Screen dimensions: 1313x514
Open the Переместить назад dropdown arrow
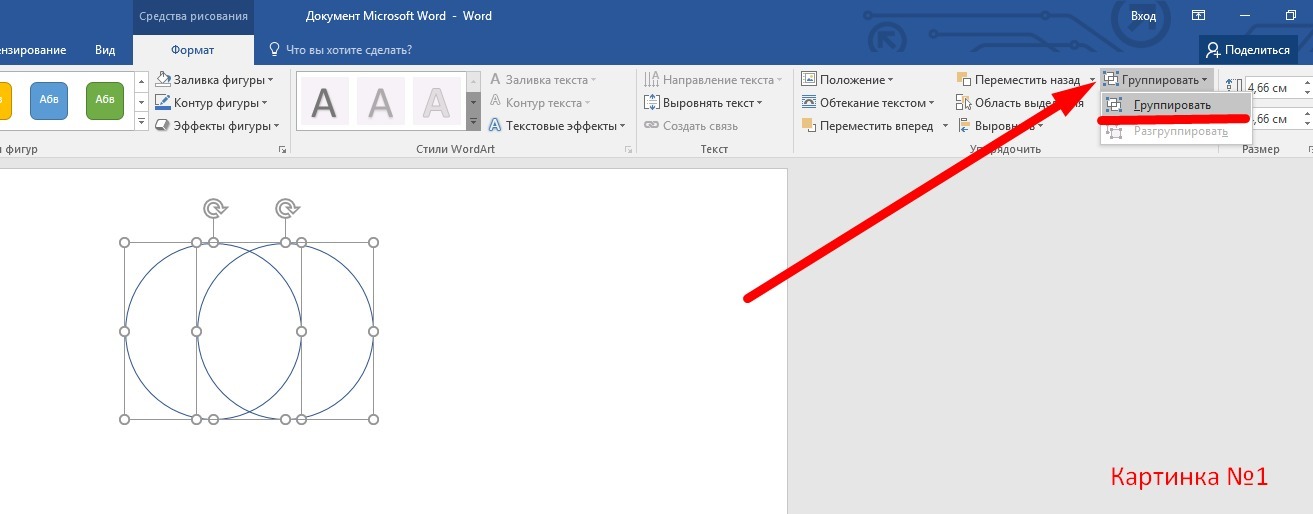pos(1092,80)
